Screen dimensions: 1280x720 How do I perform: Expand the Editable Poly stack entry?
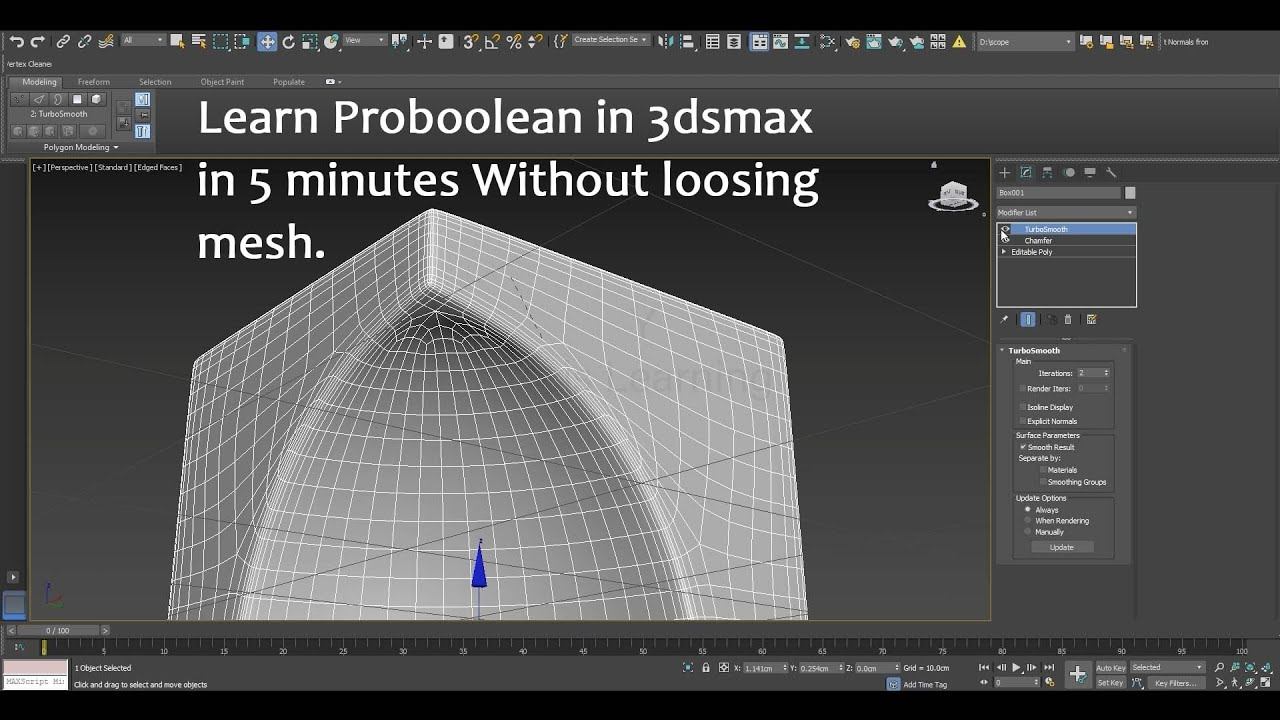pyautogui.click(x=1004, y=252)
